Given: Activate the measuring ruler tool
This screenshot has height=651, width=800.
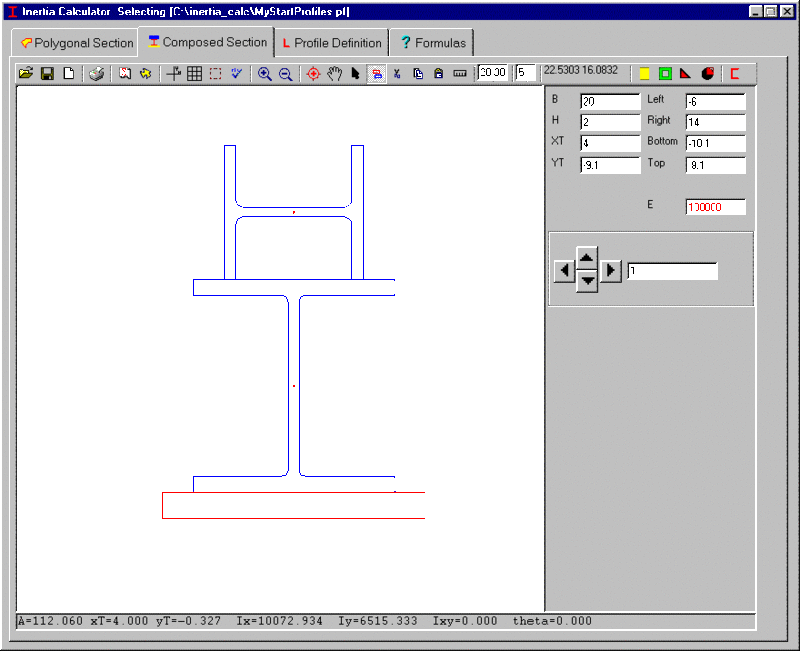Looking at the screenshot, I should [x=458, y=72].
